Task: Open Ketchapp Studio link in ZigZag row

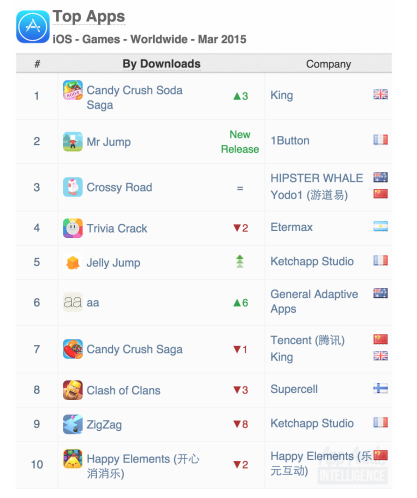Action: tap(312, 423)
